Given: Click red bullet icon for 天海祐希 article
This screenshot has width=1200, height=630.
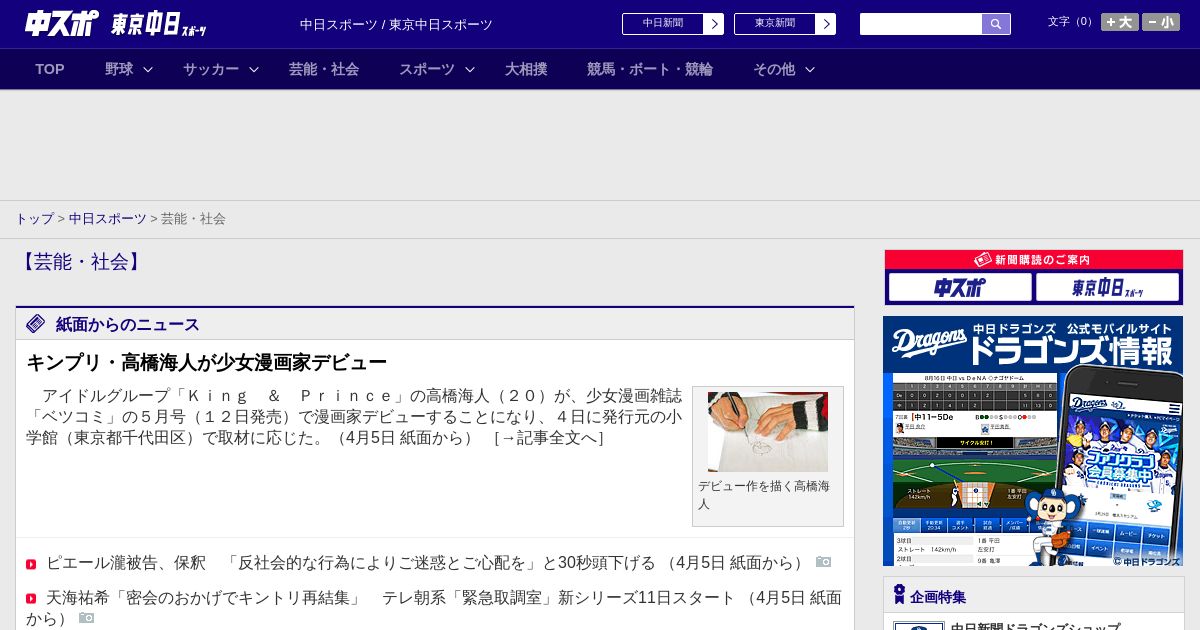Looking at the screenshot, I should point(32,599).
